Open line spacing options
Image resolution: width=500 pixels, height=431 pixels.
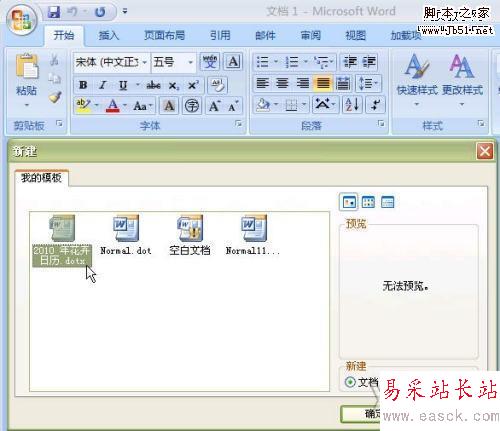pos(368,83)
